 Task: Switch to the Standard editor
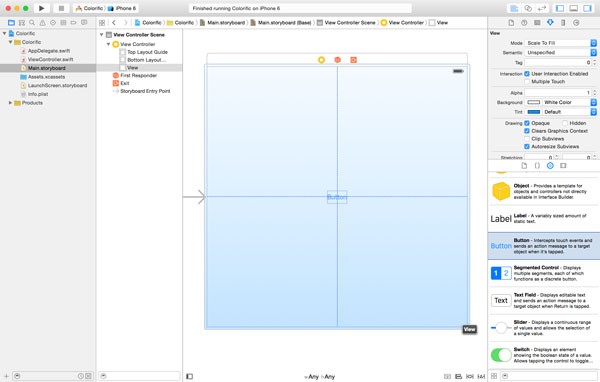514,8
